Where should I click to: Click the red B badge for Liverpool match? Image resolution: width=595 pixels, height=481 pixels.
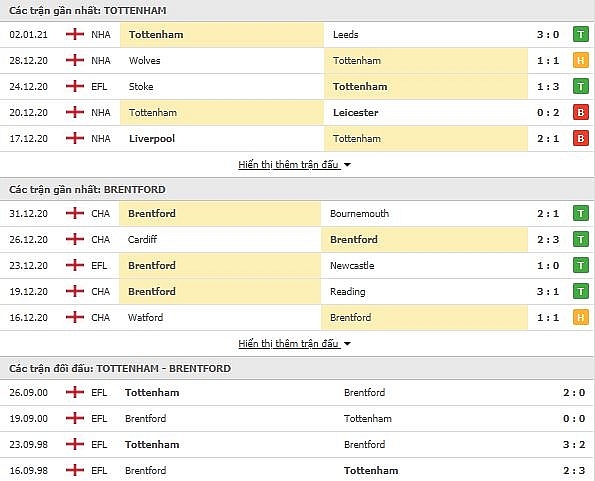point(581,138)
